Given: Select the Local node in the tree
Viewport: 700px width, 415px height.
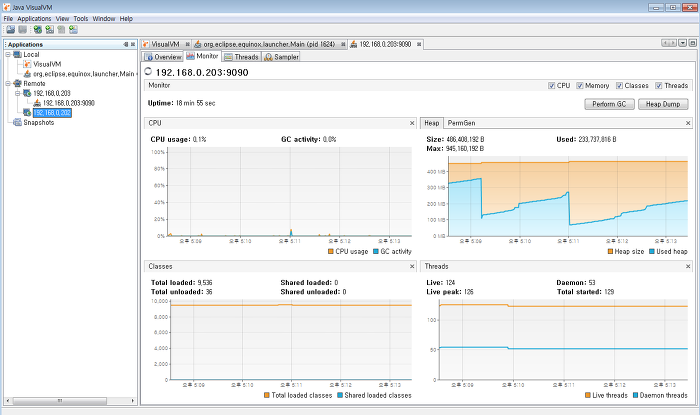Looking at the screenshot, I should click(x=31, y=54).
